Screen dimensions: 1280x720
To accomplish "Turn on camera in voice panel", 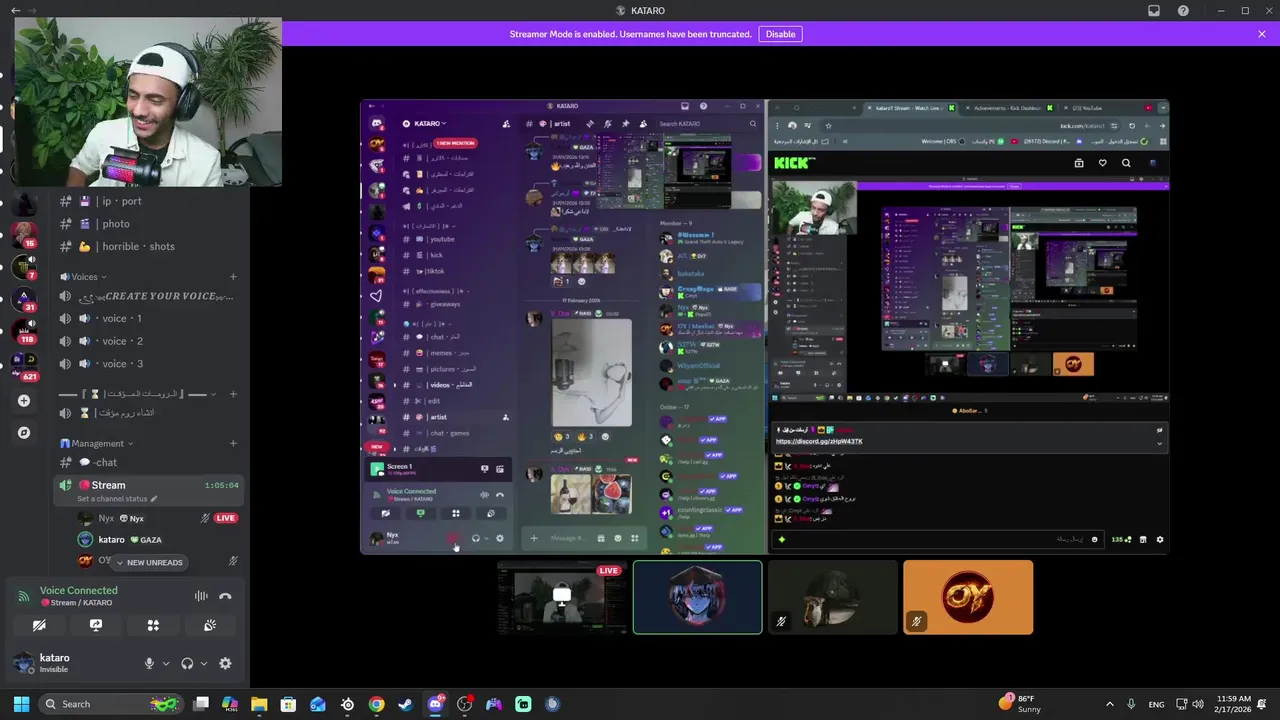I will [39, 625].
